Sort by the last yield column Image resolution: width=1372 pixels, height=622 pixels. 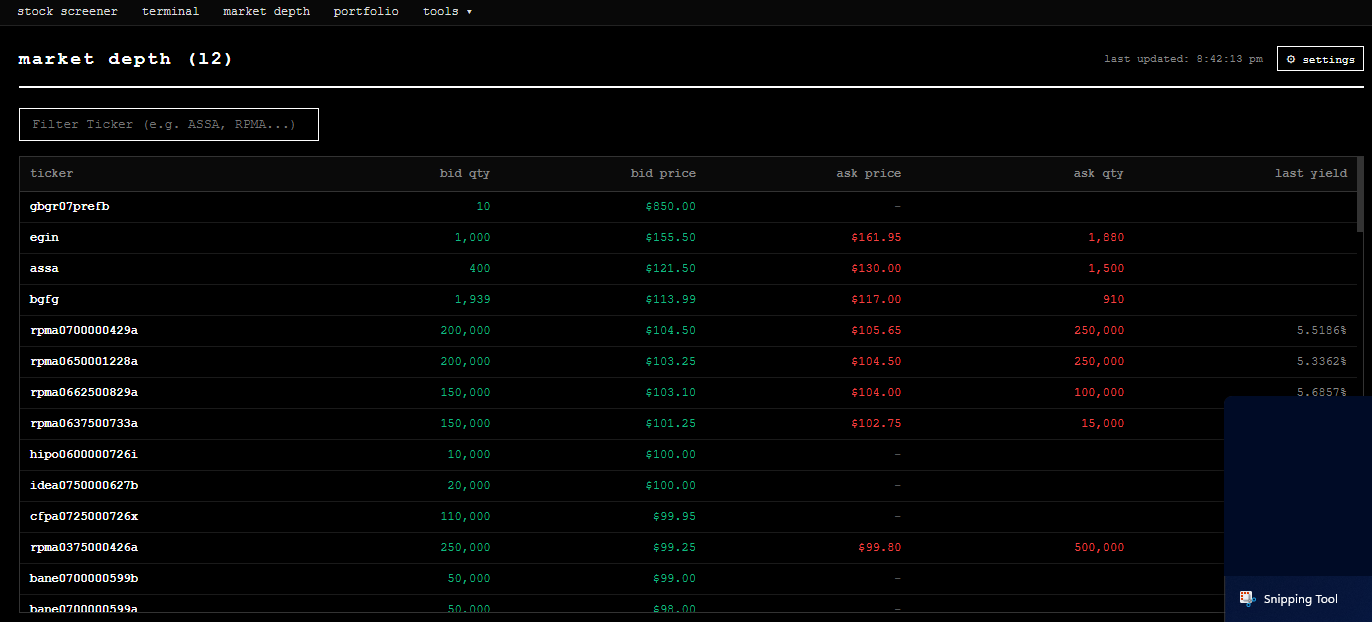pyautogui.click(x=1310, y=174)
